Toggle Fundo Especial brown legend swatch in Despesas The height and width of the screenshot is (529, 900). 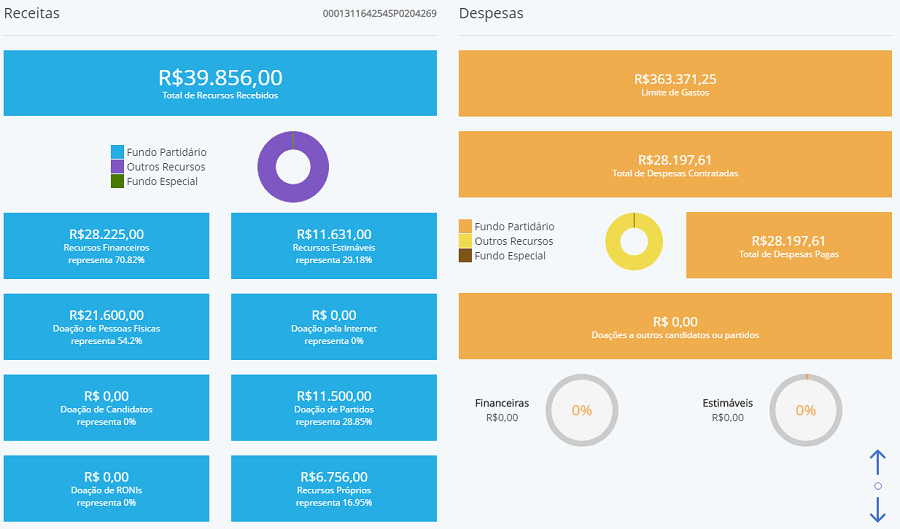[x=465, y=256]
